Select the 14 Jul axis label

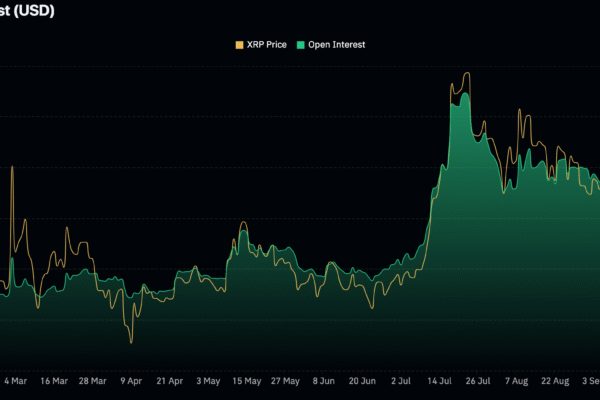coord(440,381)
